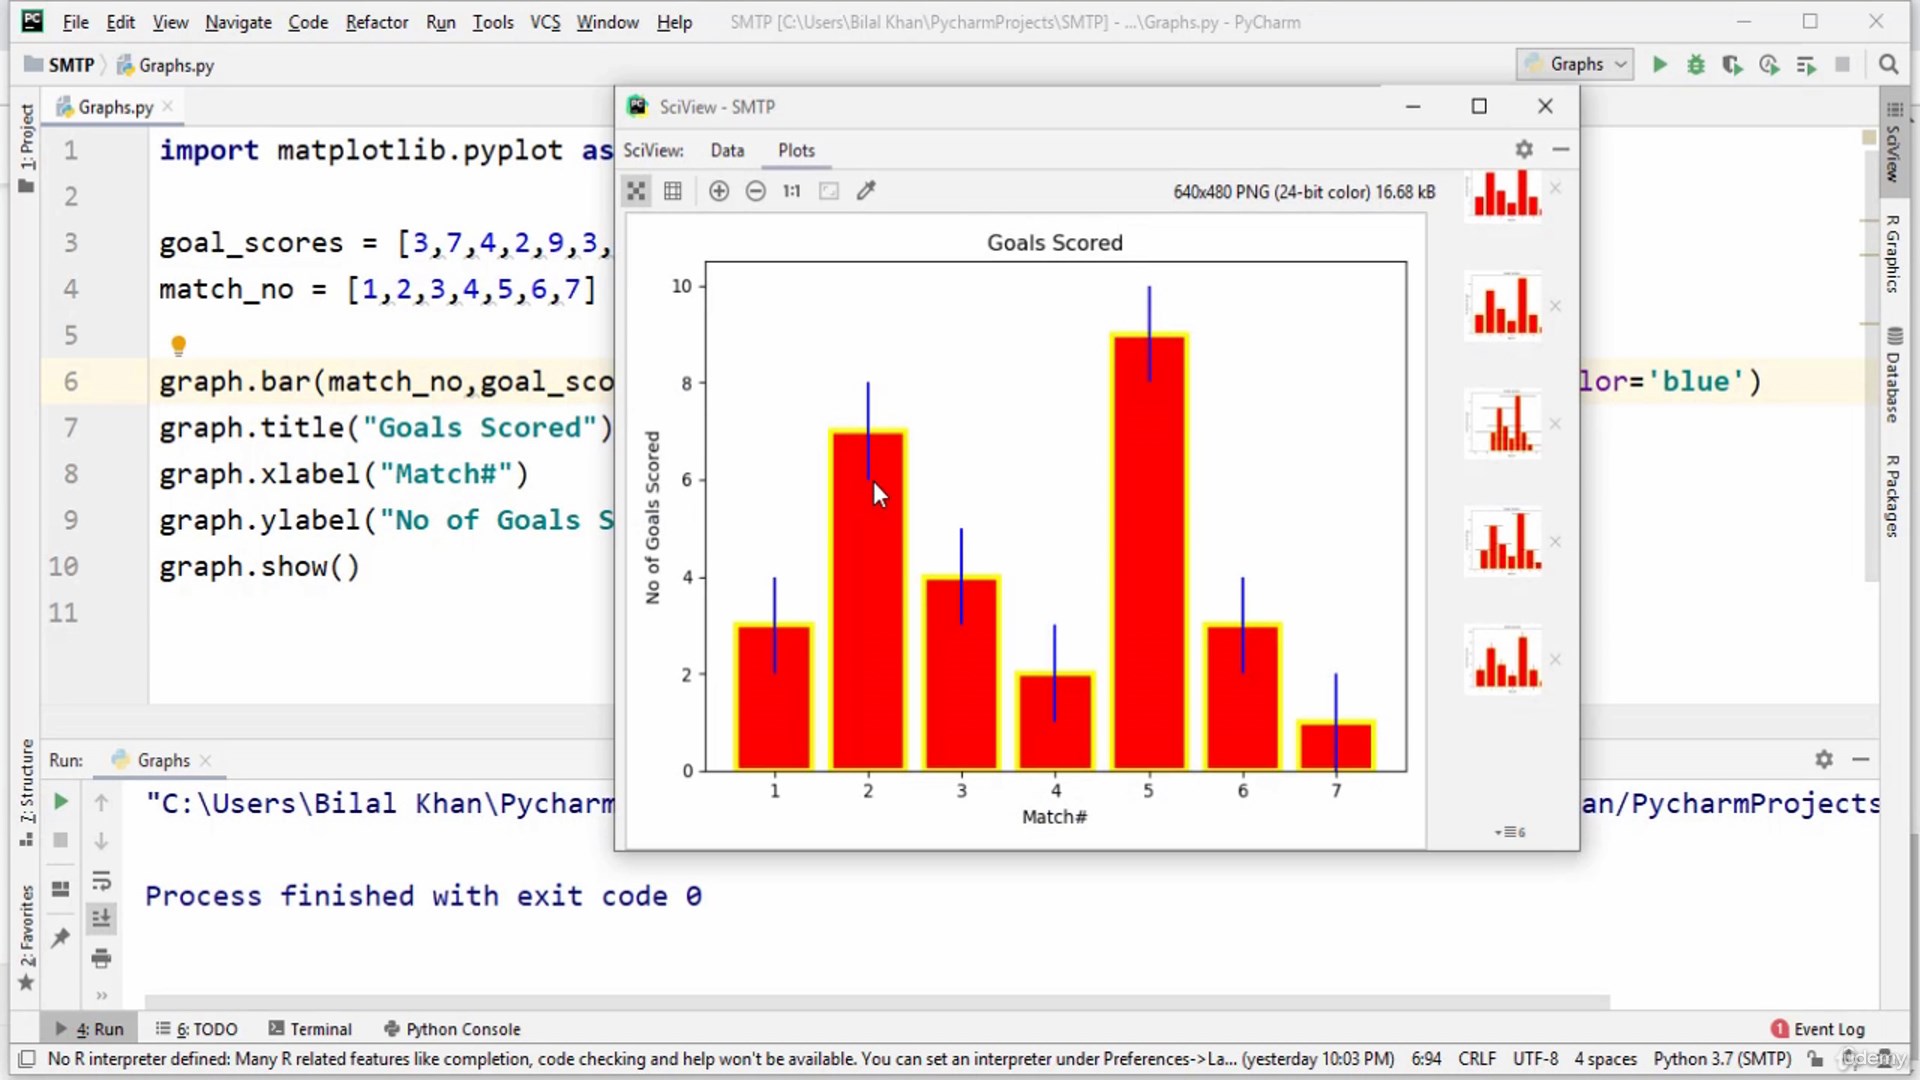Screen dimensions: 1920x1080
Task: Open the color picker eyedropper tool
Action: (866, 191)
